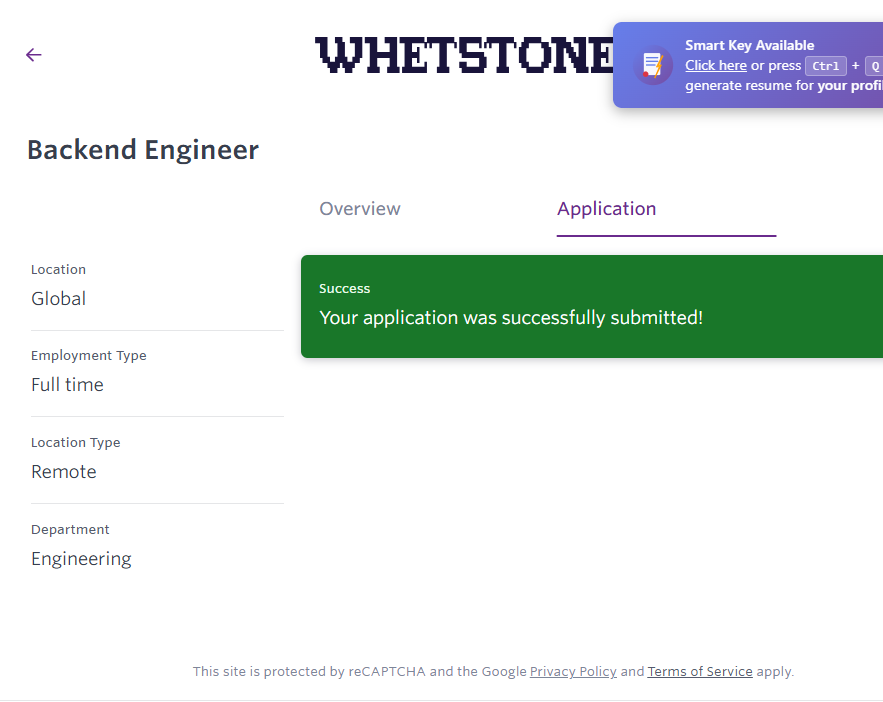Click the Engineering department value
This screenshot has height=702, width=883.
pyautogui.click(x=81, y=559)
